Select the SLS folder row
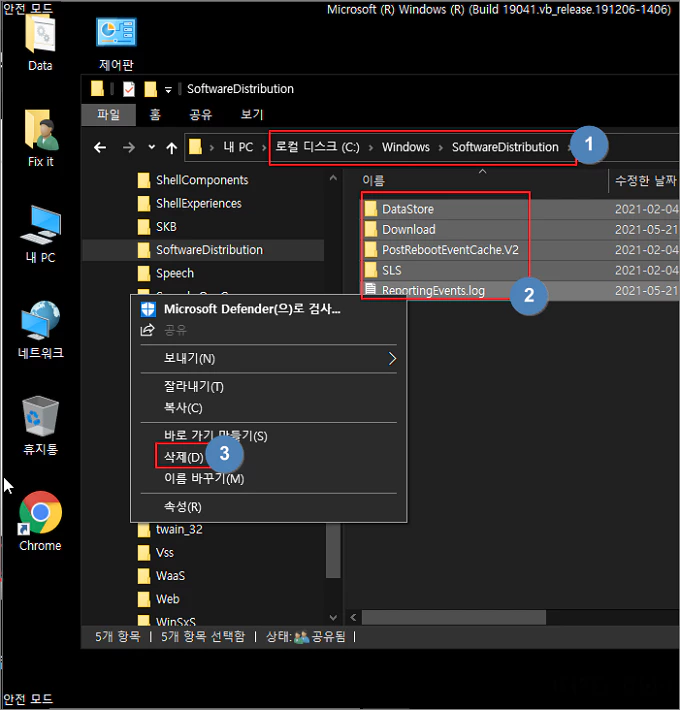The image size is (680, 710). [x=520, y=270]
